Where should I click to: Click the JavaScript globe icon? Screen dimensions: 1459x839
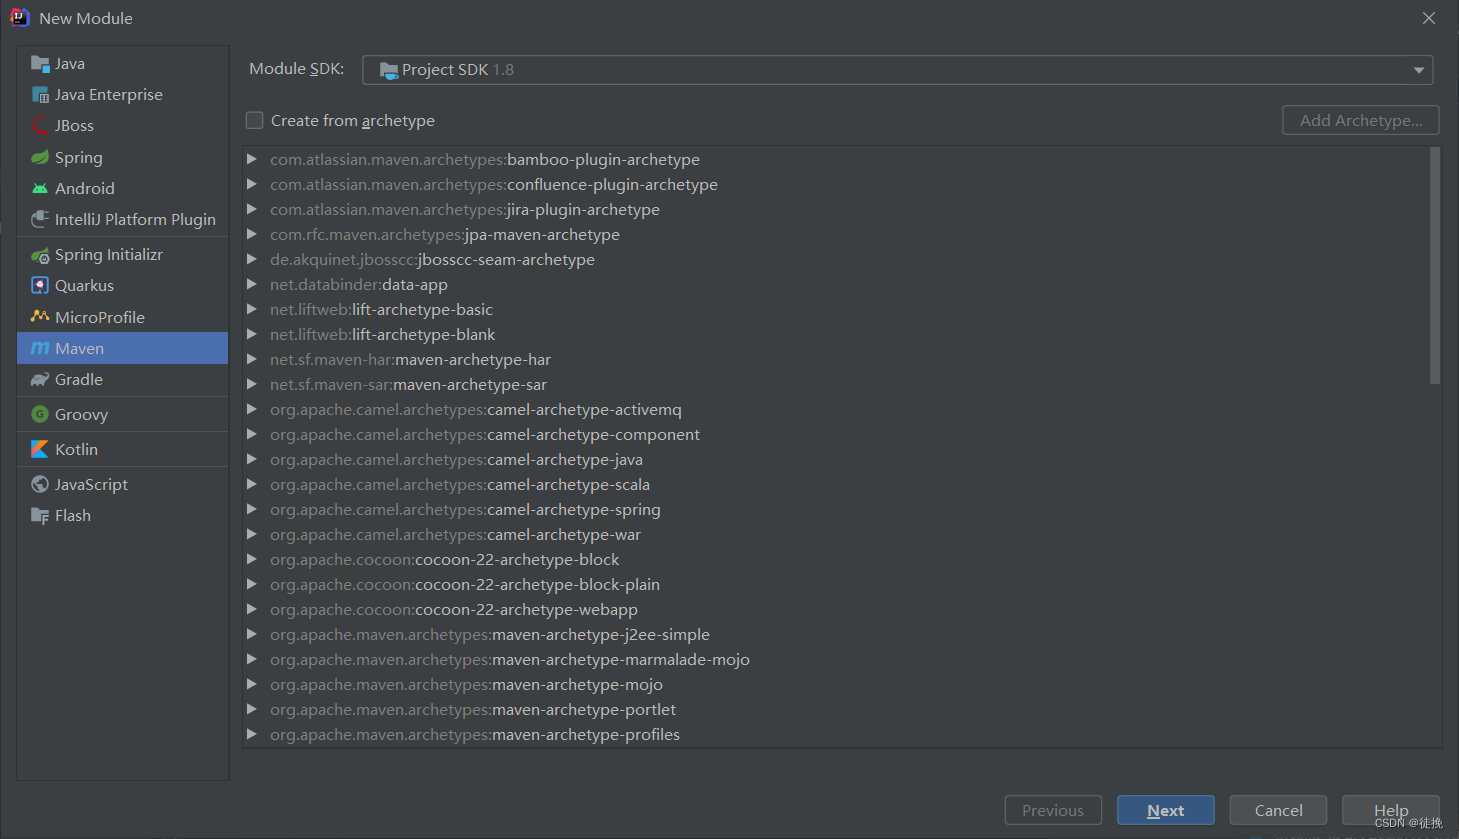click(x=40, y=485)
